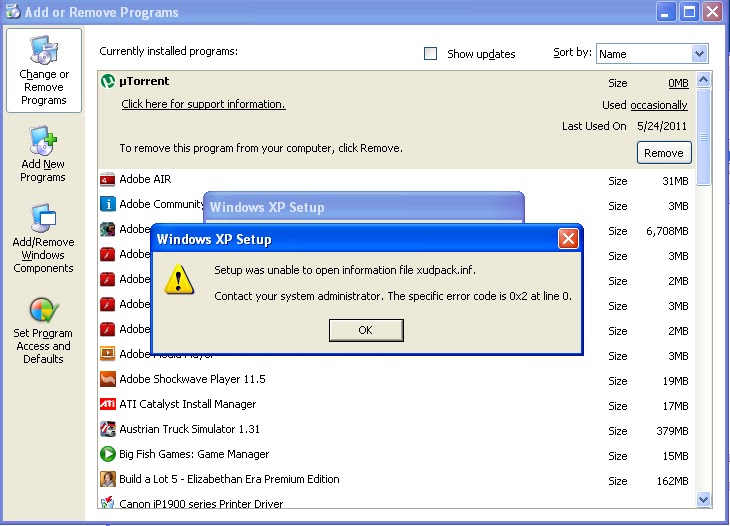
Task: Close the Windows XP Setup error dialog
Action: point(568,239)
